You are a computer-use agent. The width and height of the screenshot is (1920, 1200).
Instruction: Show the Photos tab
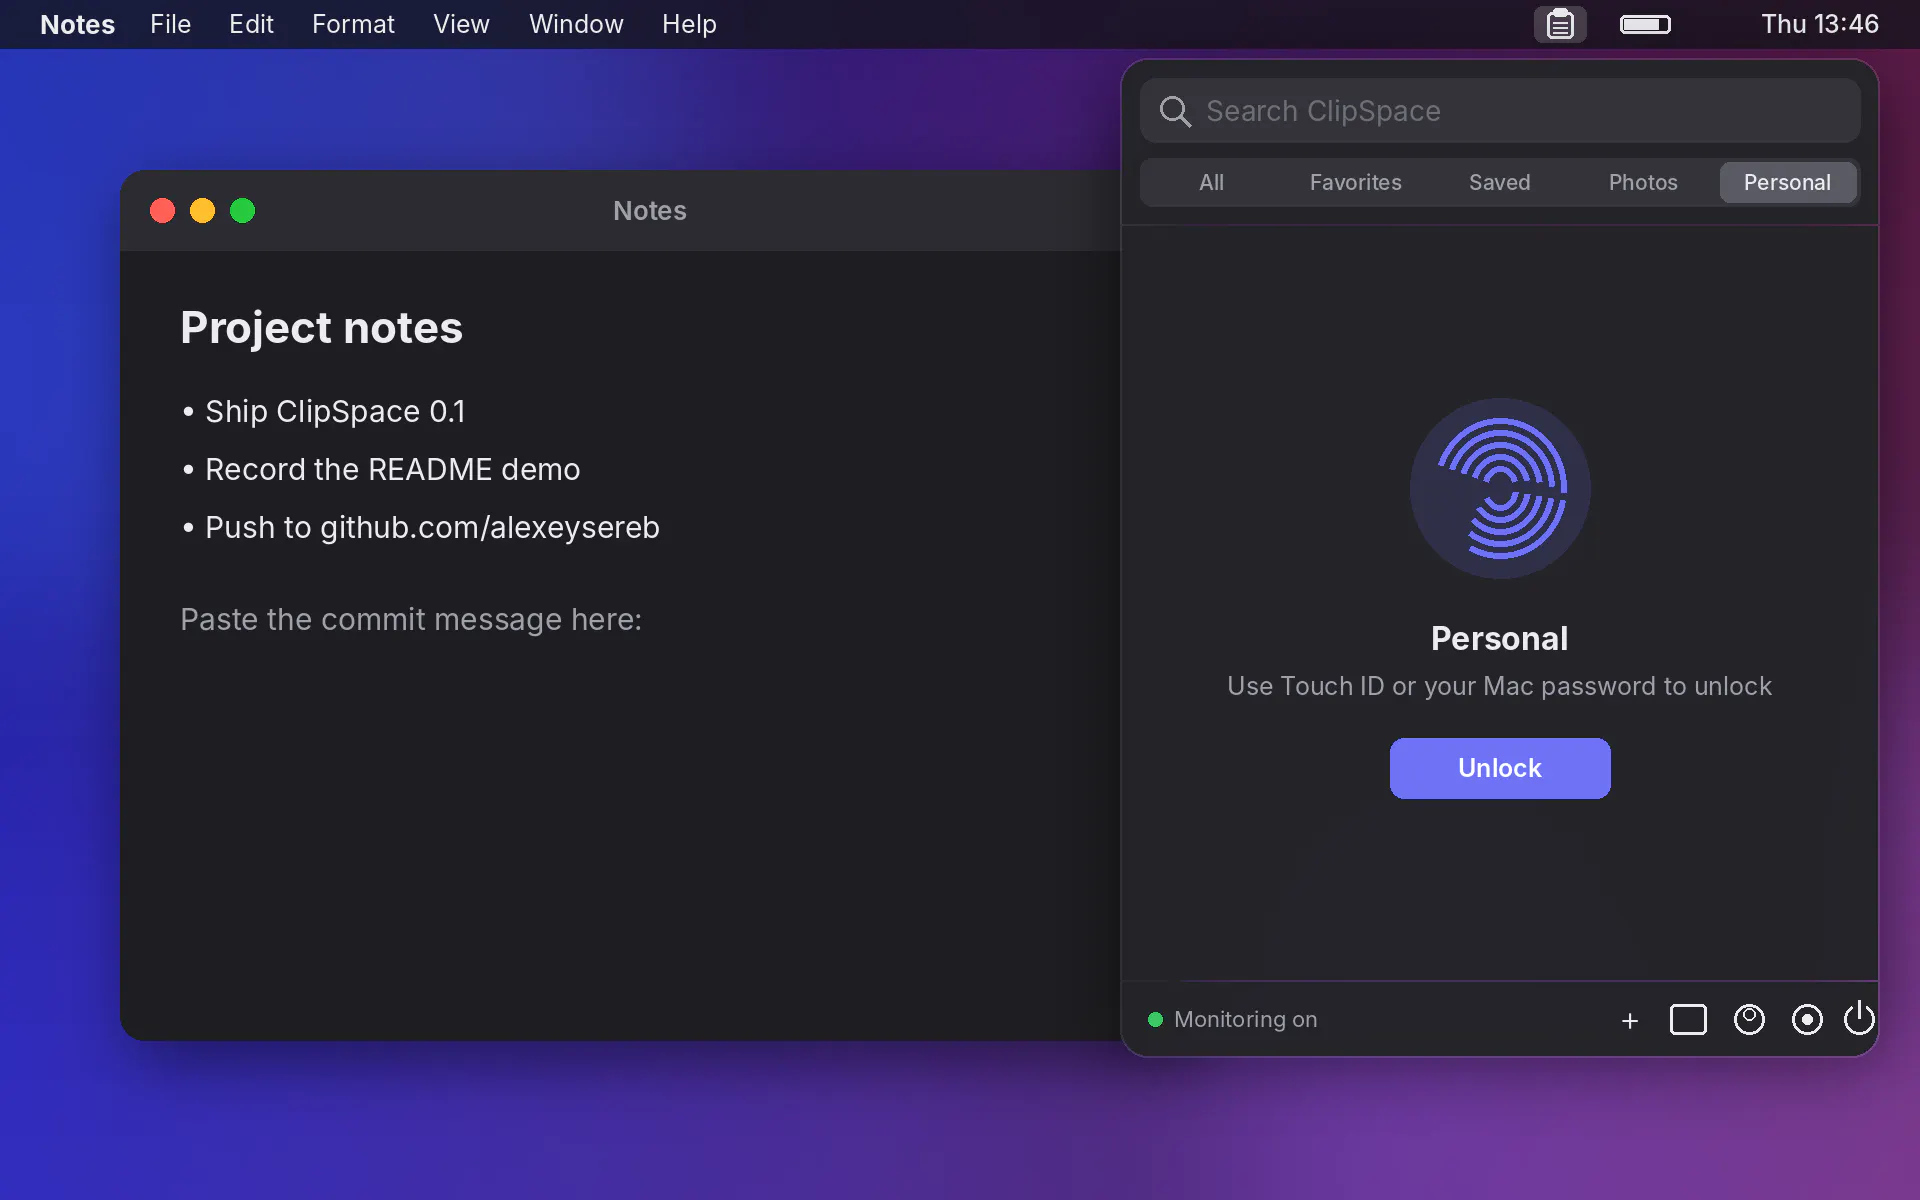[x=1643, y=182]
